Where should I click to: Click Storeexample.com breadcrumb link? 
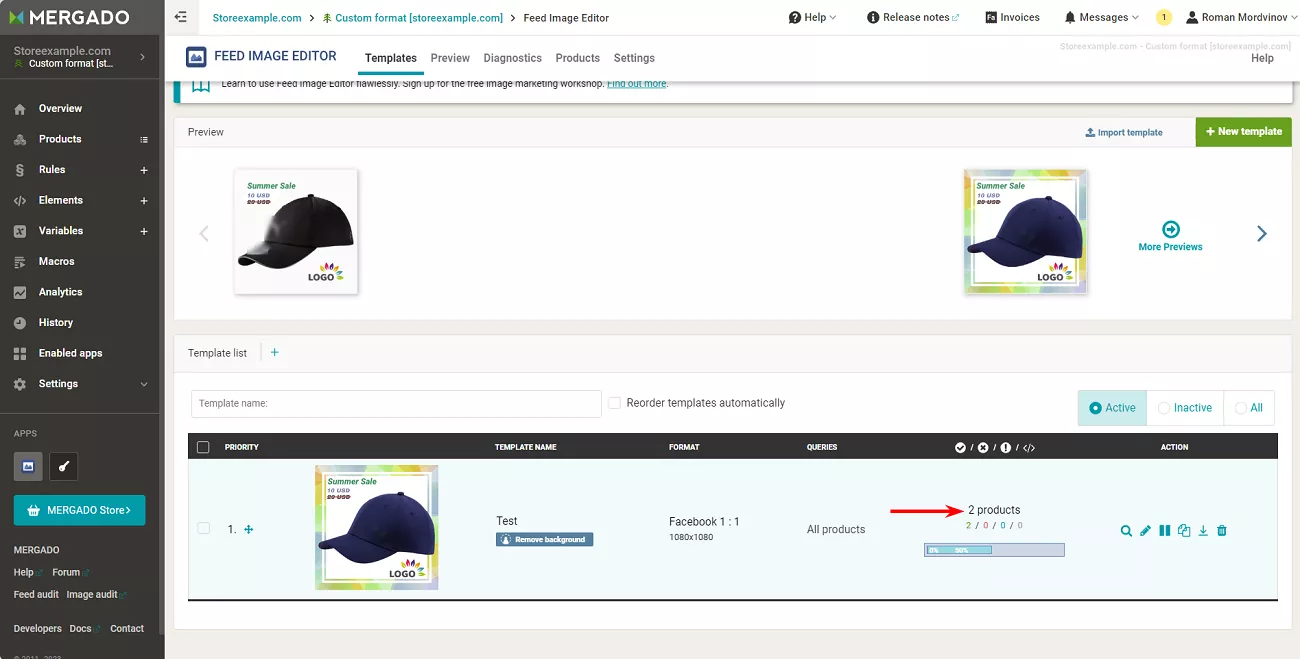pos(257,18)
